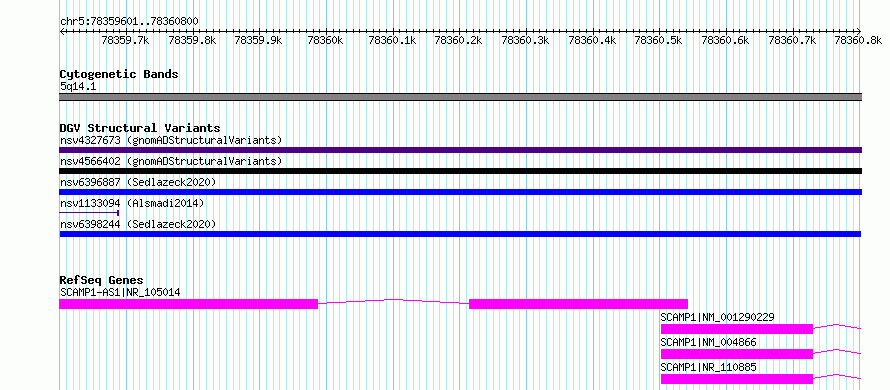Click the 78359.7k ruler tick label
This screenshot has height=390, width=890.
coord(125,40)
